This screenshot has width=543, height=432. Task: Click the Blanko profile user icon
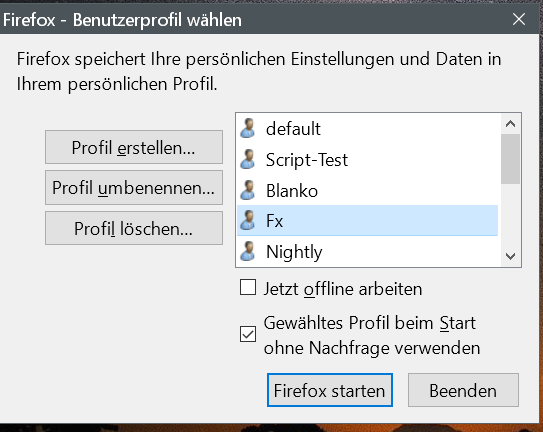(248, 190)
